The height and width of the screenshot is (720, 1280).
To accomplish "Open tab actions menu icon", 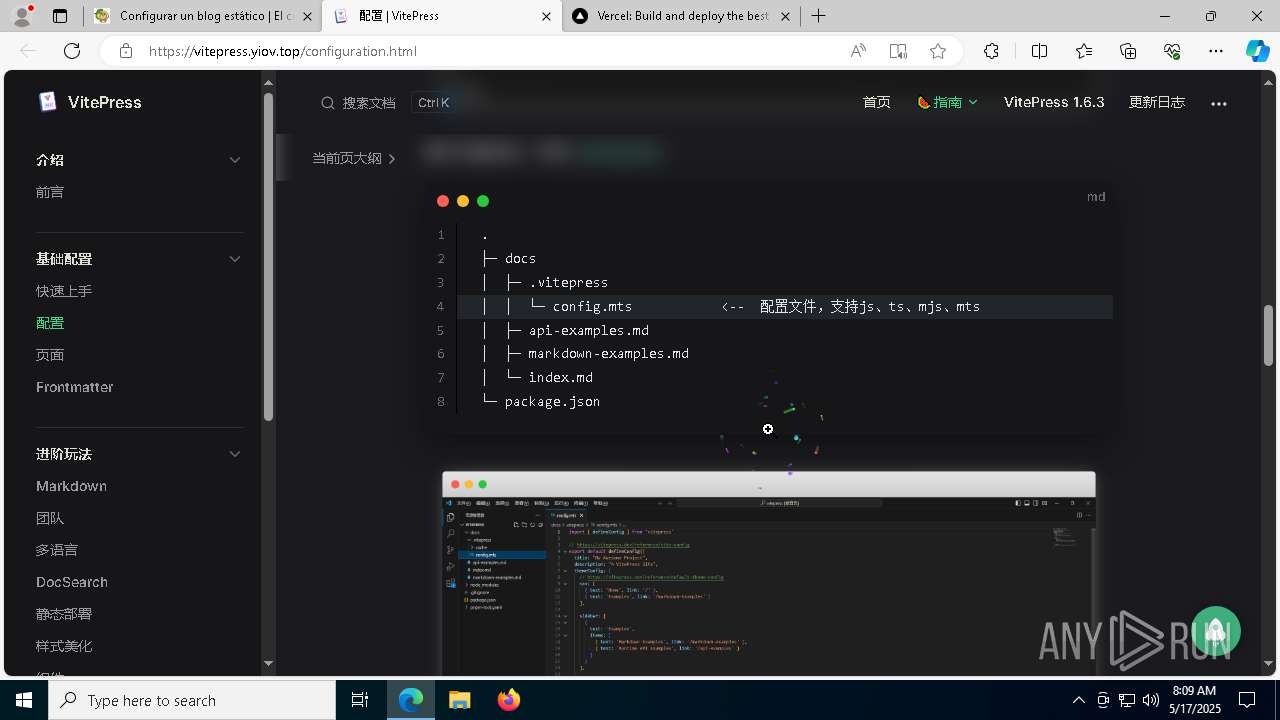I will click(60, 16).
